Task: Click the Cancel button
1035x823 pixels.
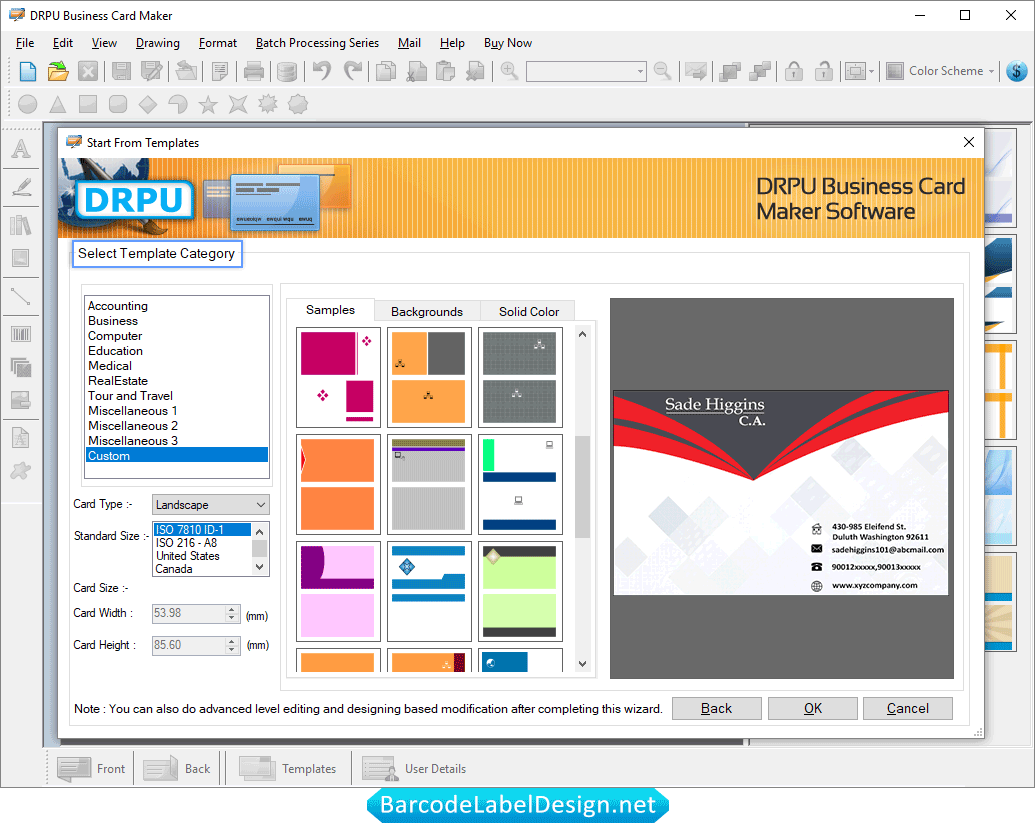Action: click(x=908, y=708)
